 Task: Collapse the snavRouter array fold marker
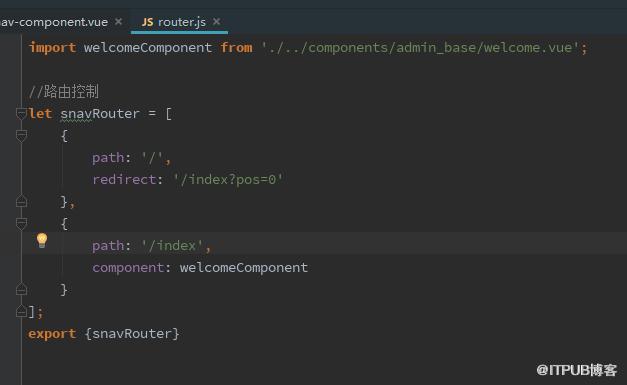click(x=21, y=114)
